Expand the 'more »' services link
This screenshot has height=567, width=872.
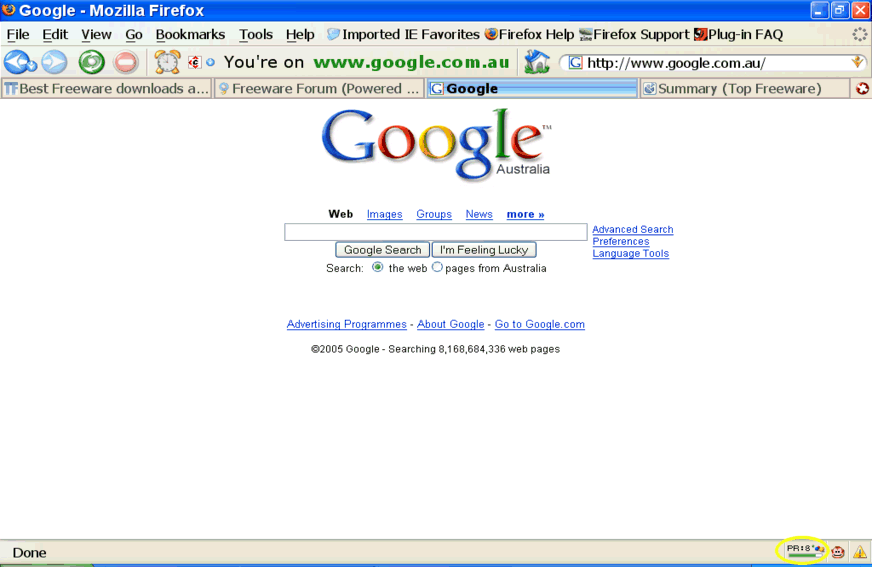[x=525, y=214]
